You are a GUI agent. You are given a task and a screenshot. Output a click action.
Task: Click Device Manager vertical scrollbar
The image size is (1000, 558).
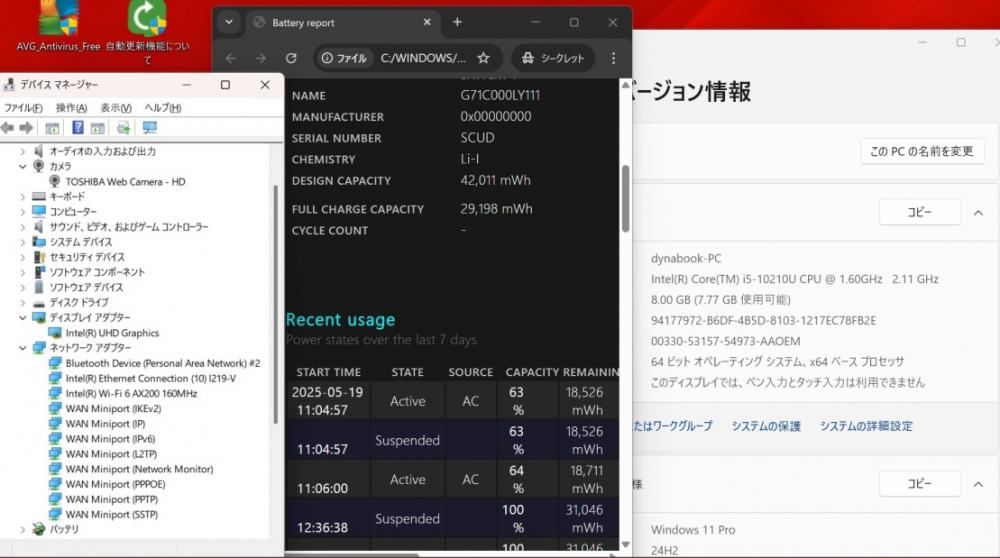click(x=276, y=305)
